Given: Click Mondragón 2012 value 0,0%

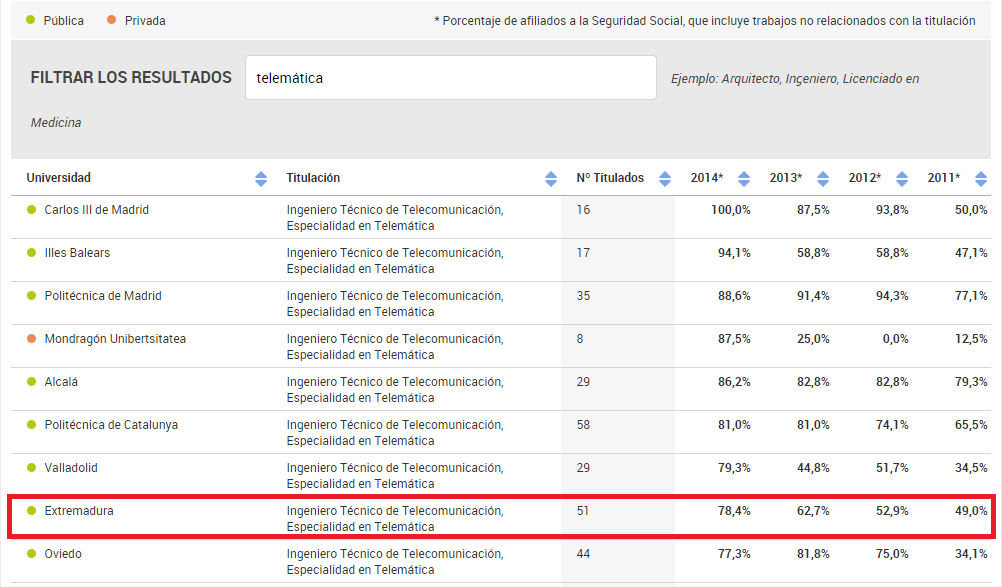Looking at the screenshot, I should 896,339.
